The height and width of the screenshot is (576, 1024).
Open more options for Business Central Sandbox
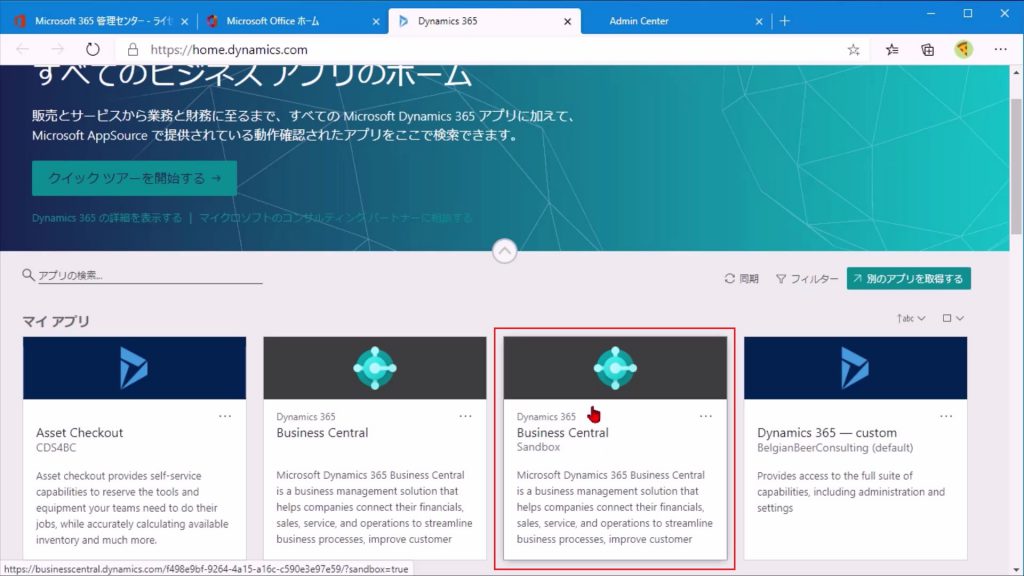(x=706, y=416)
